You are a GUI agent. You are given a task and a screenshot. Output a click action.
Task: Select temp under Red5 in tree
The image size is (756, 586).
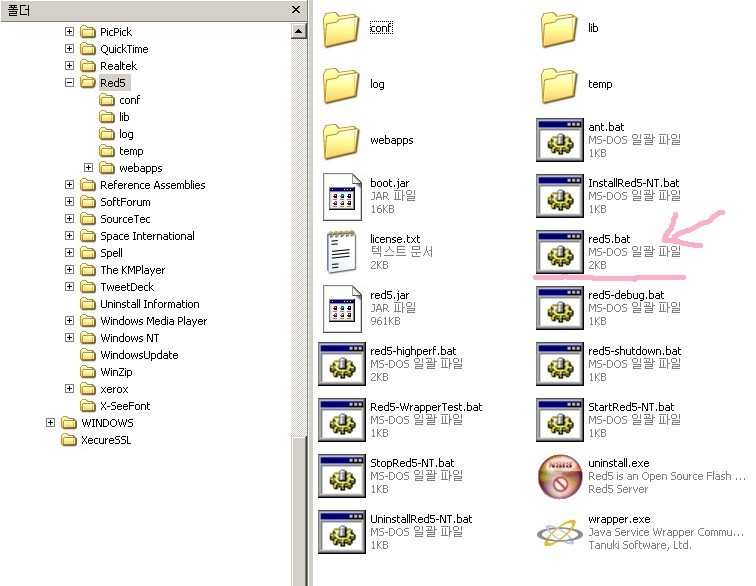(131, 151)
